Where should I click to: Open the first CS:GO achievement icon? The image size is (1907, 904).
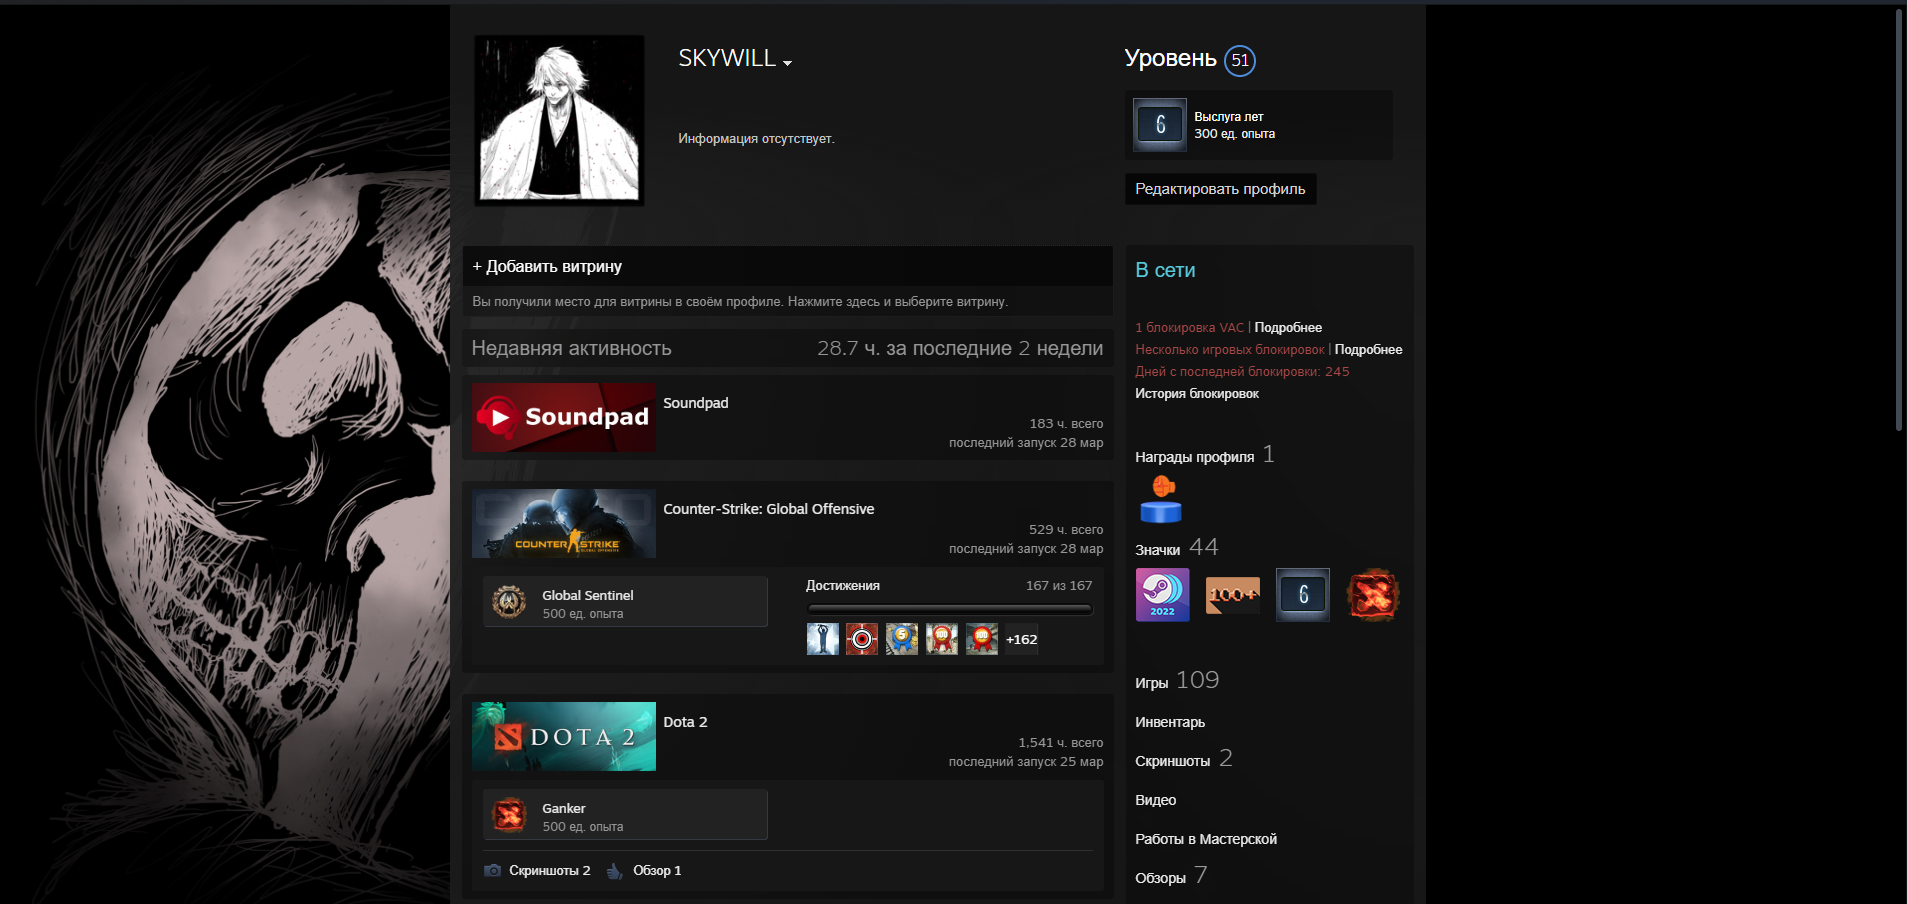coord(823,639)
